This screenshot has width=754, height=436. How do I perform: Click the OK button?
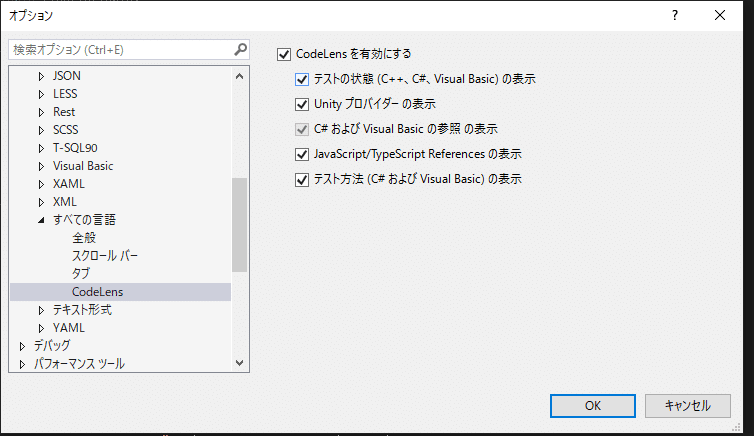(x=592, y=406)
